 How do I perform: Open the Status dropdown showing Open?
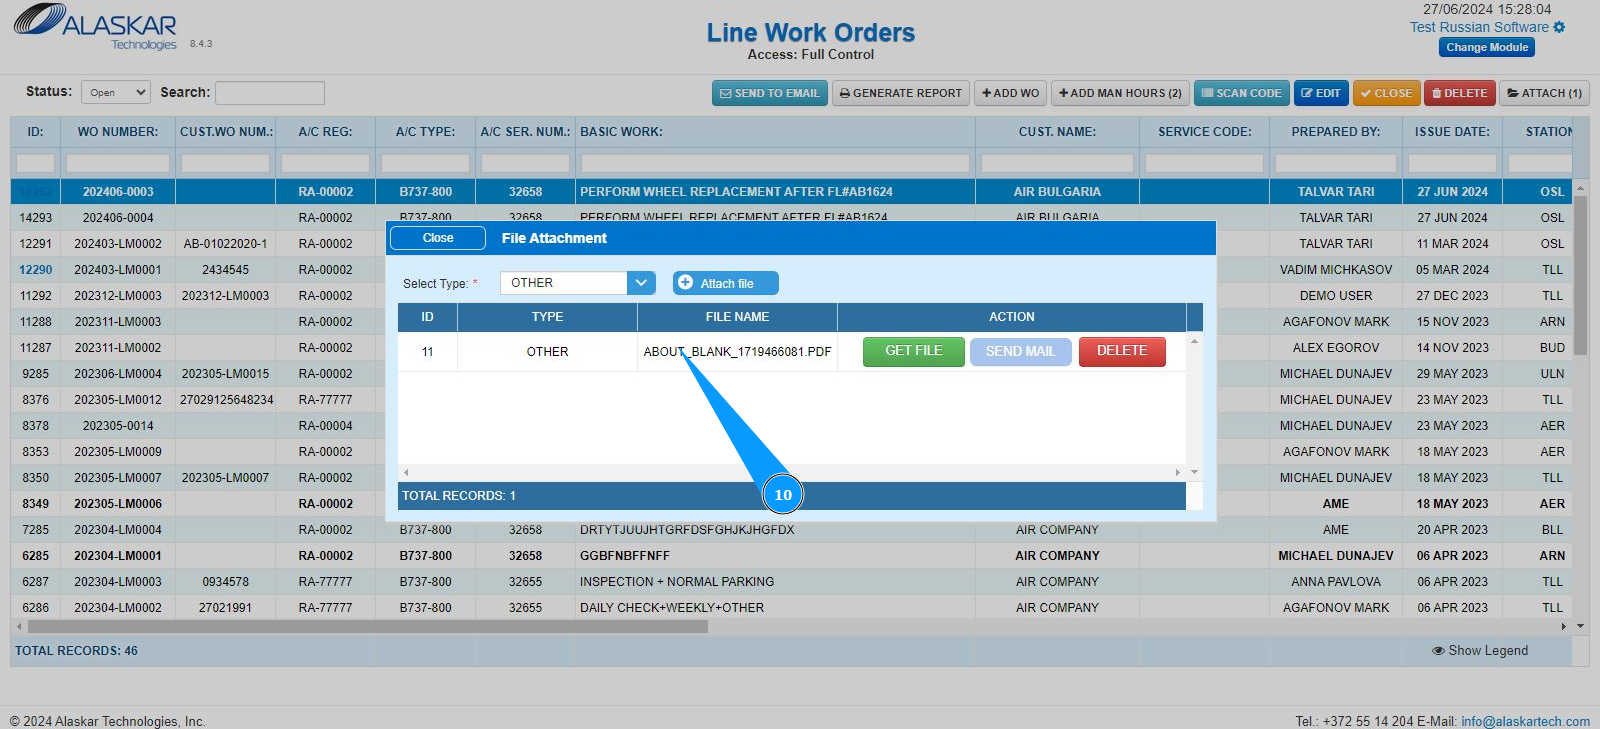(x=116, y=93)
